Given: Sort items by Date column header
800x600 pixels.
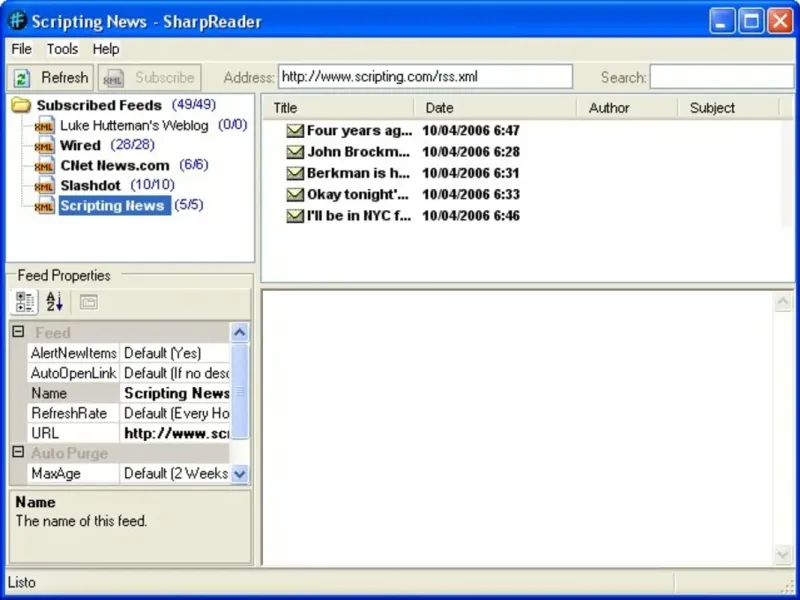Looking at the screenshot, I should 495,108.
